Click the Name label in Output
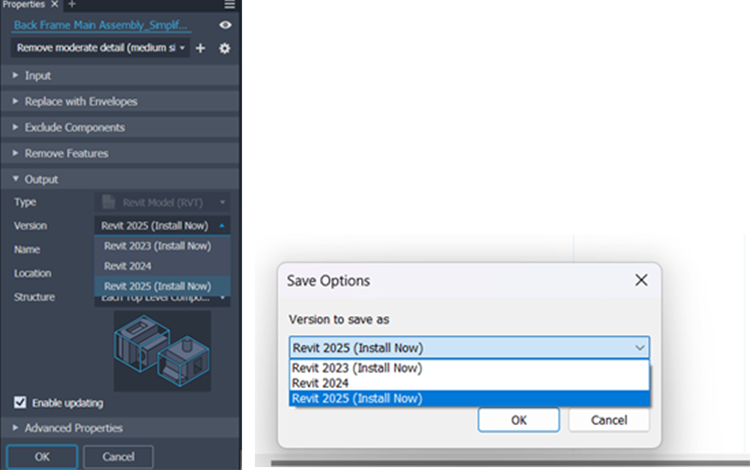This screenshot has width=750, height=470. click(x=27, y=250)
